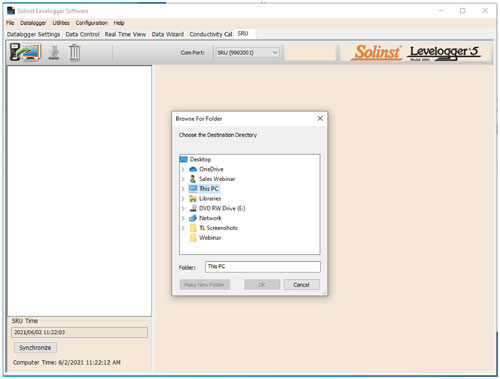Switch to Conductivity Cal tab

click(x=211, y=34)
